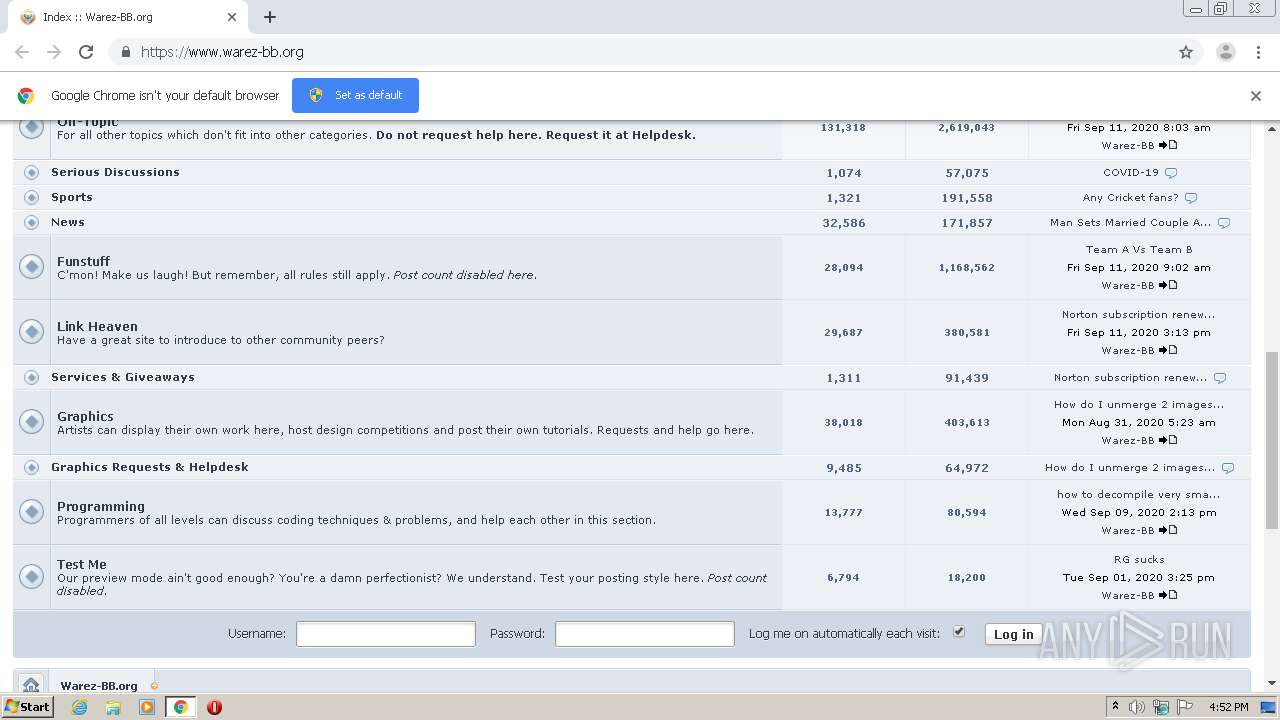The width and height of the screenshot is (1280, 720).
Task: Click the Services & Giveaways subforum icon
Action: 32,377
